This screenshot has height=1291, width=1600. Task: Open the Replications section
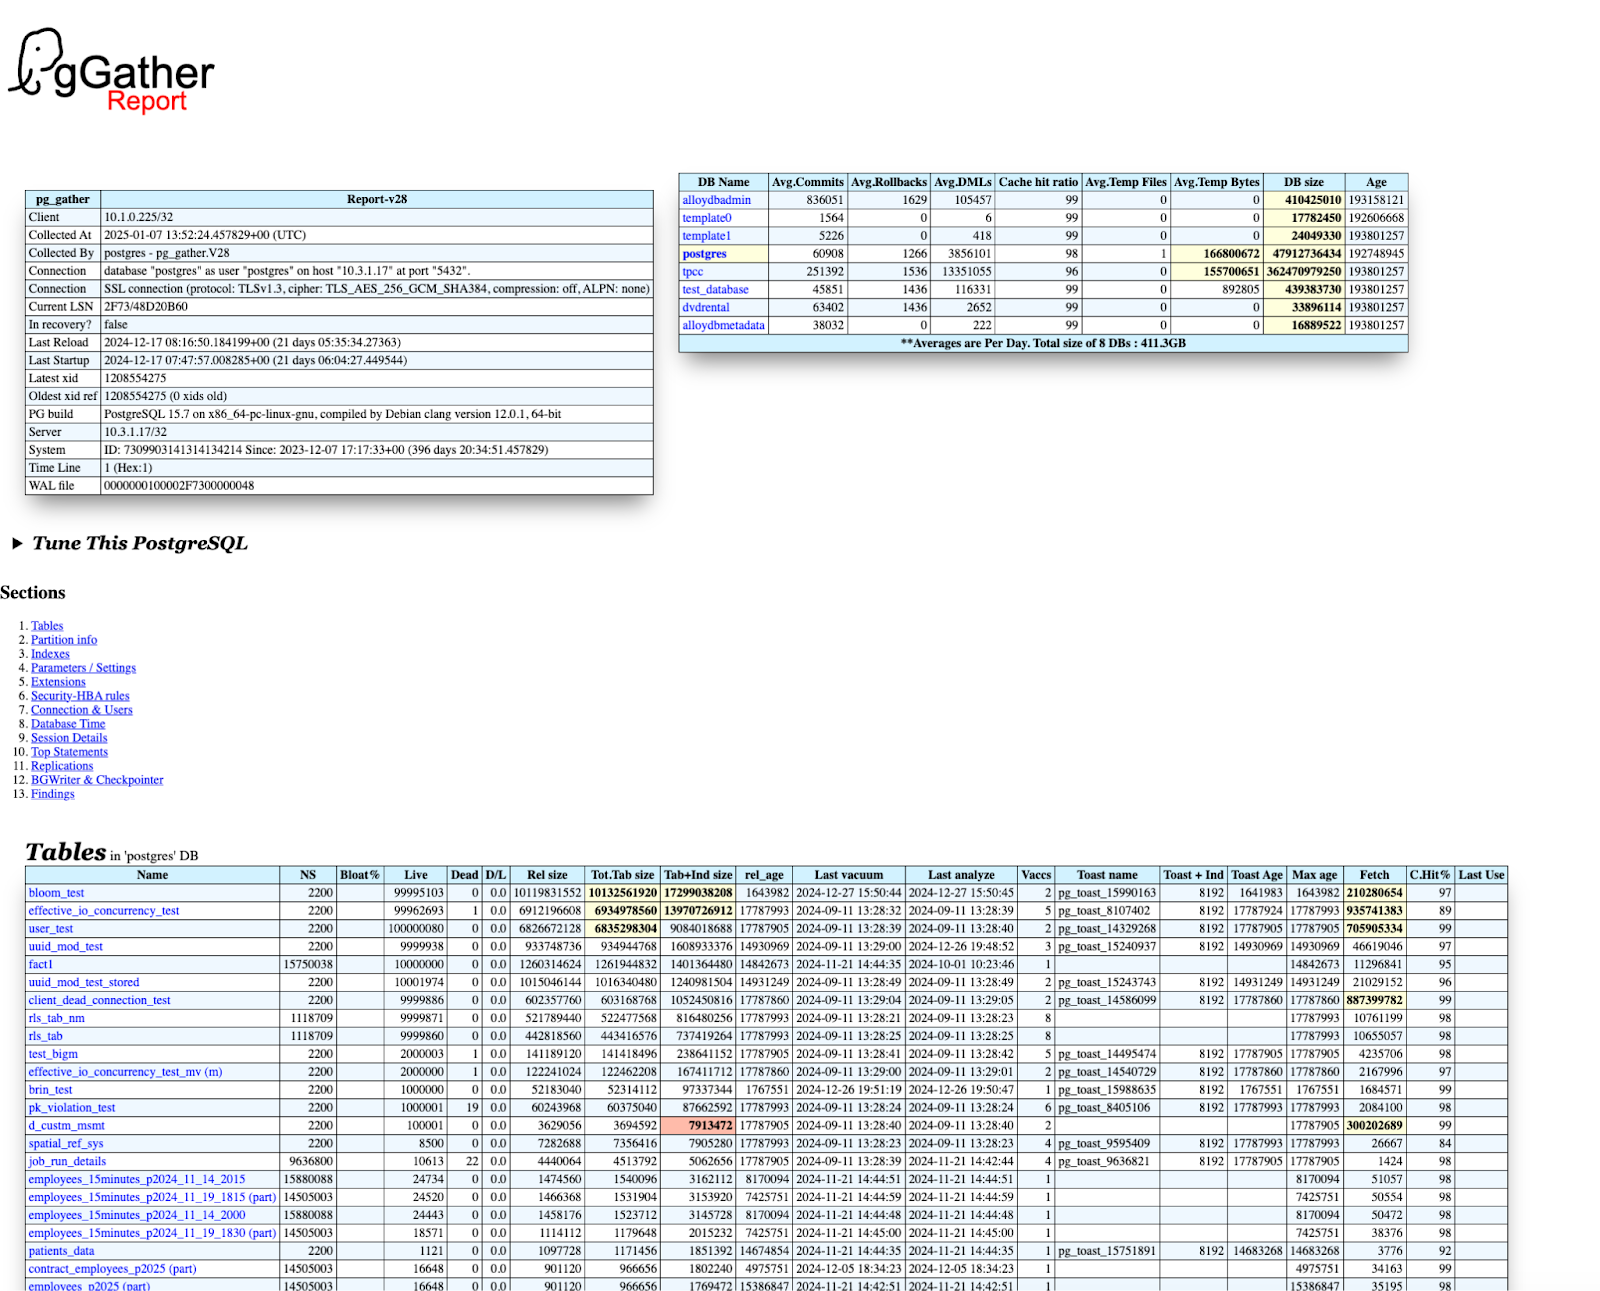click(x=61, y=765)
